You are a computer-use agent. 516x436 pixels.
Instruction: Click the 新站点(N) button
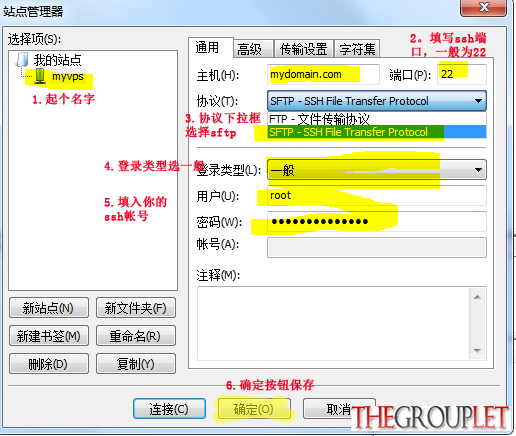pos(49,308)
